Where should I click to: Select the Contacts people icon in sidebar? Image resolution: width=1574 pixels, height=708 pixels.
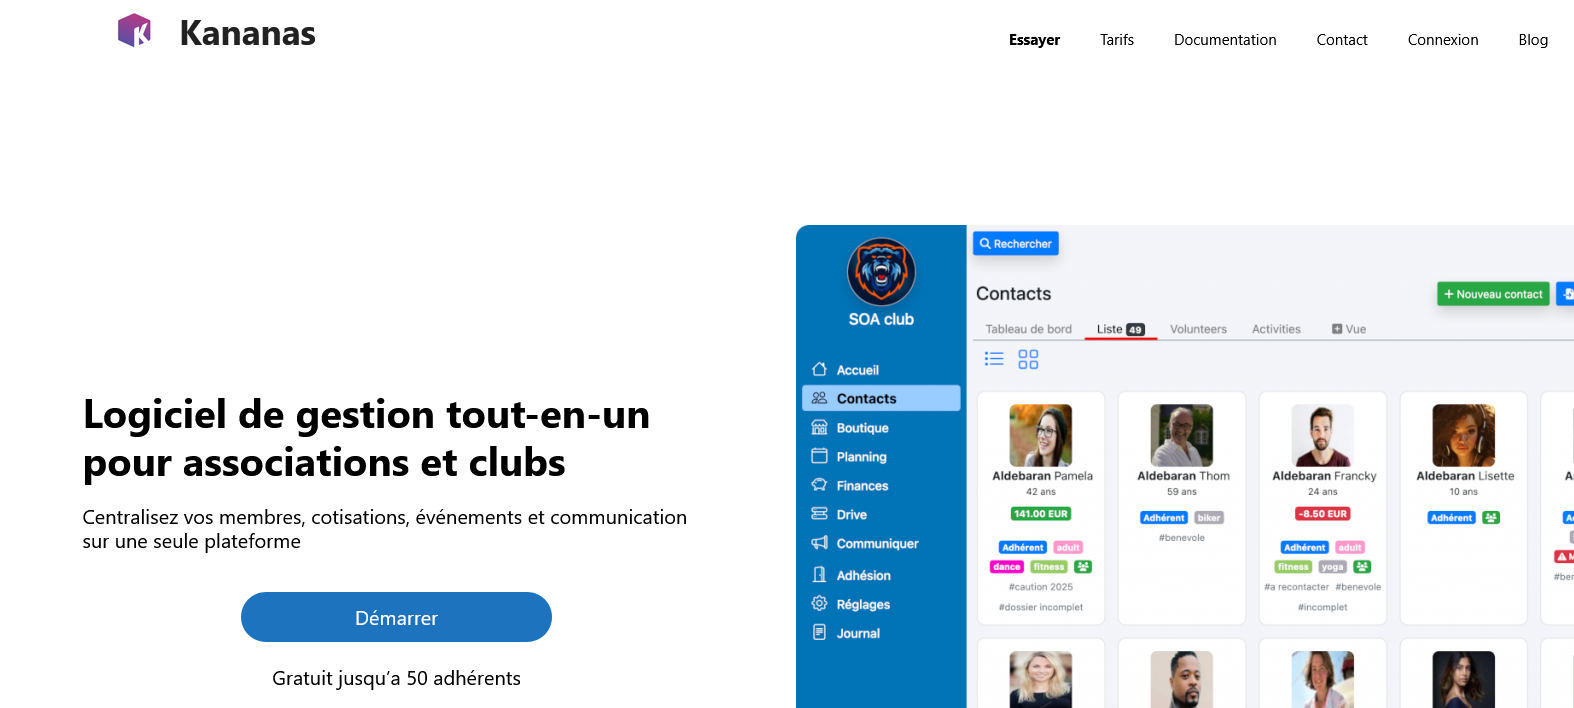pyautogui.click(x=819, y=398)
